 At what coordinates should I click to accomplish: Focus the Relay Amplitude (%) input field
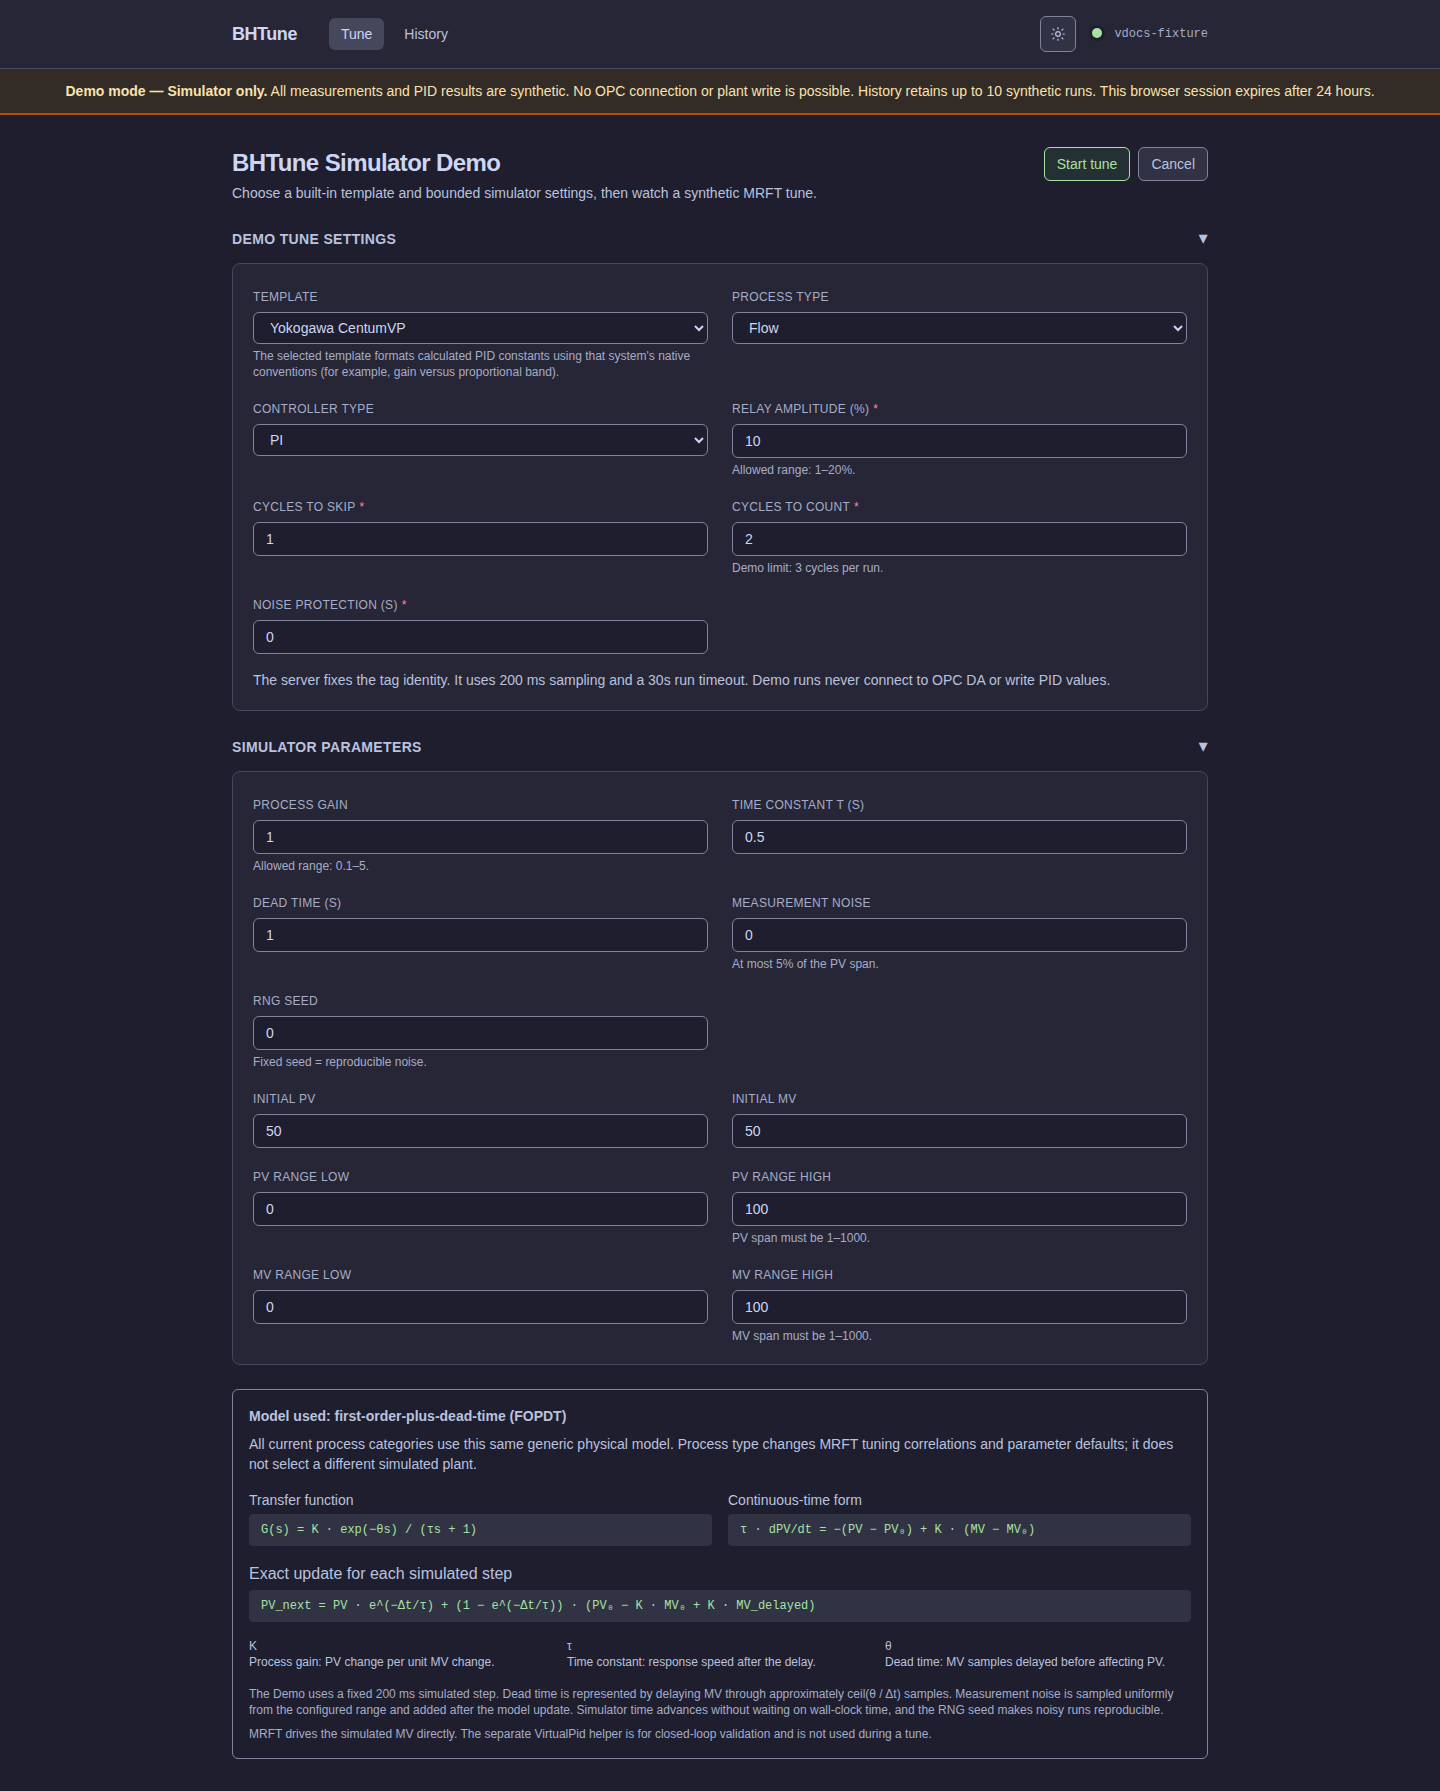[x=959, y=441]
